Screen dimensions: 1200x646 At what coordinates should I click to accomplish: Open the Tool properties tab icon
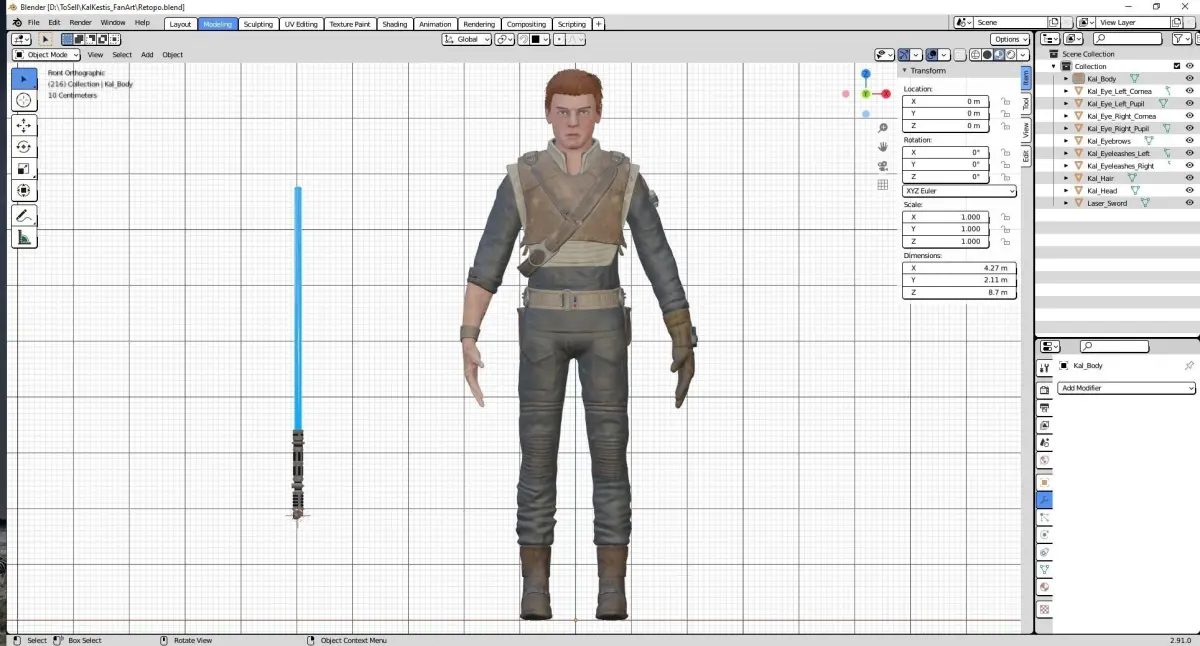pos(1044,369)
